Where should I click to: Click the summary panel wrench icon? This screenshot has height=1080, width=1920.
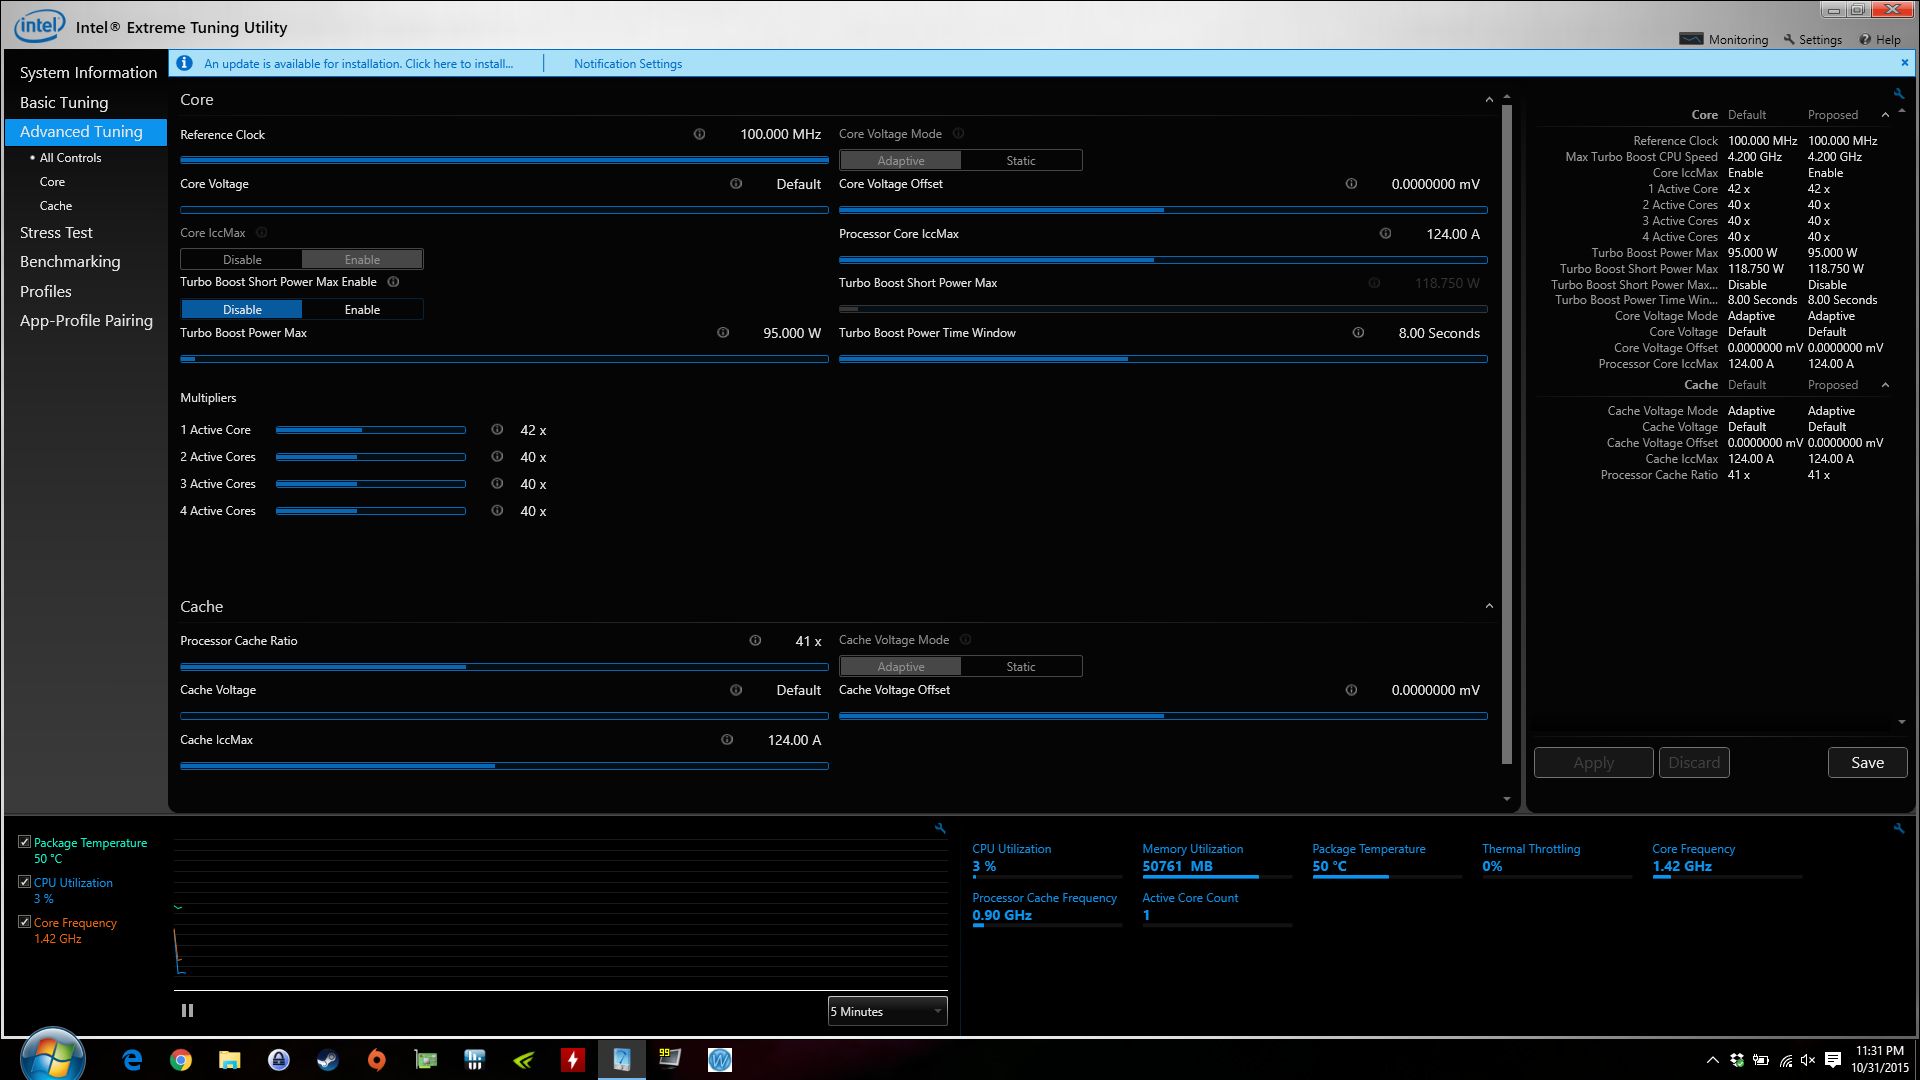tap(1899, 94)
